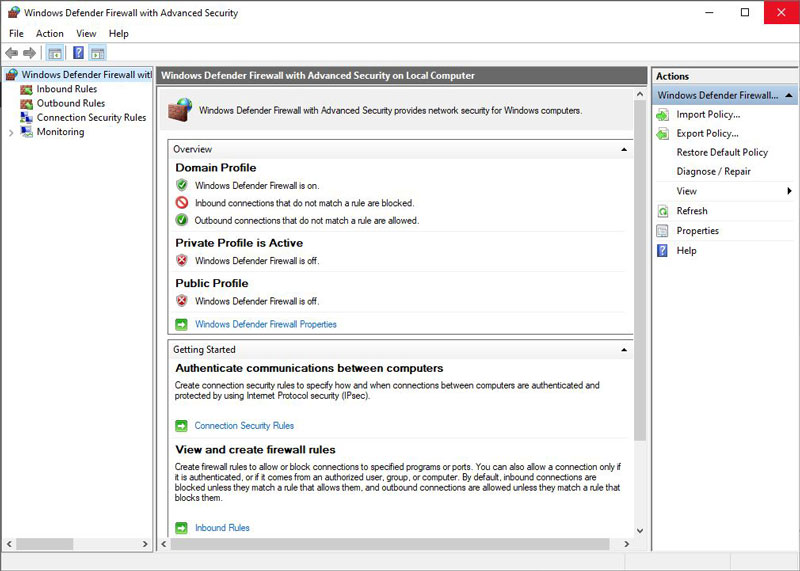Screen dimensions: 800x571
Task: Click the root firewall node icon in tree
Action: pos(12,75)
